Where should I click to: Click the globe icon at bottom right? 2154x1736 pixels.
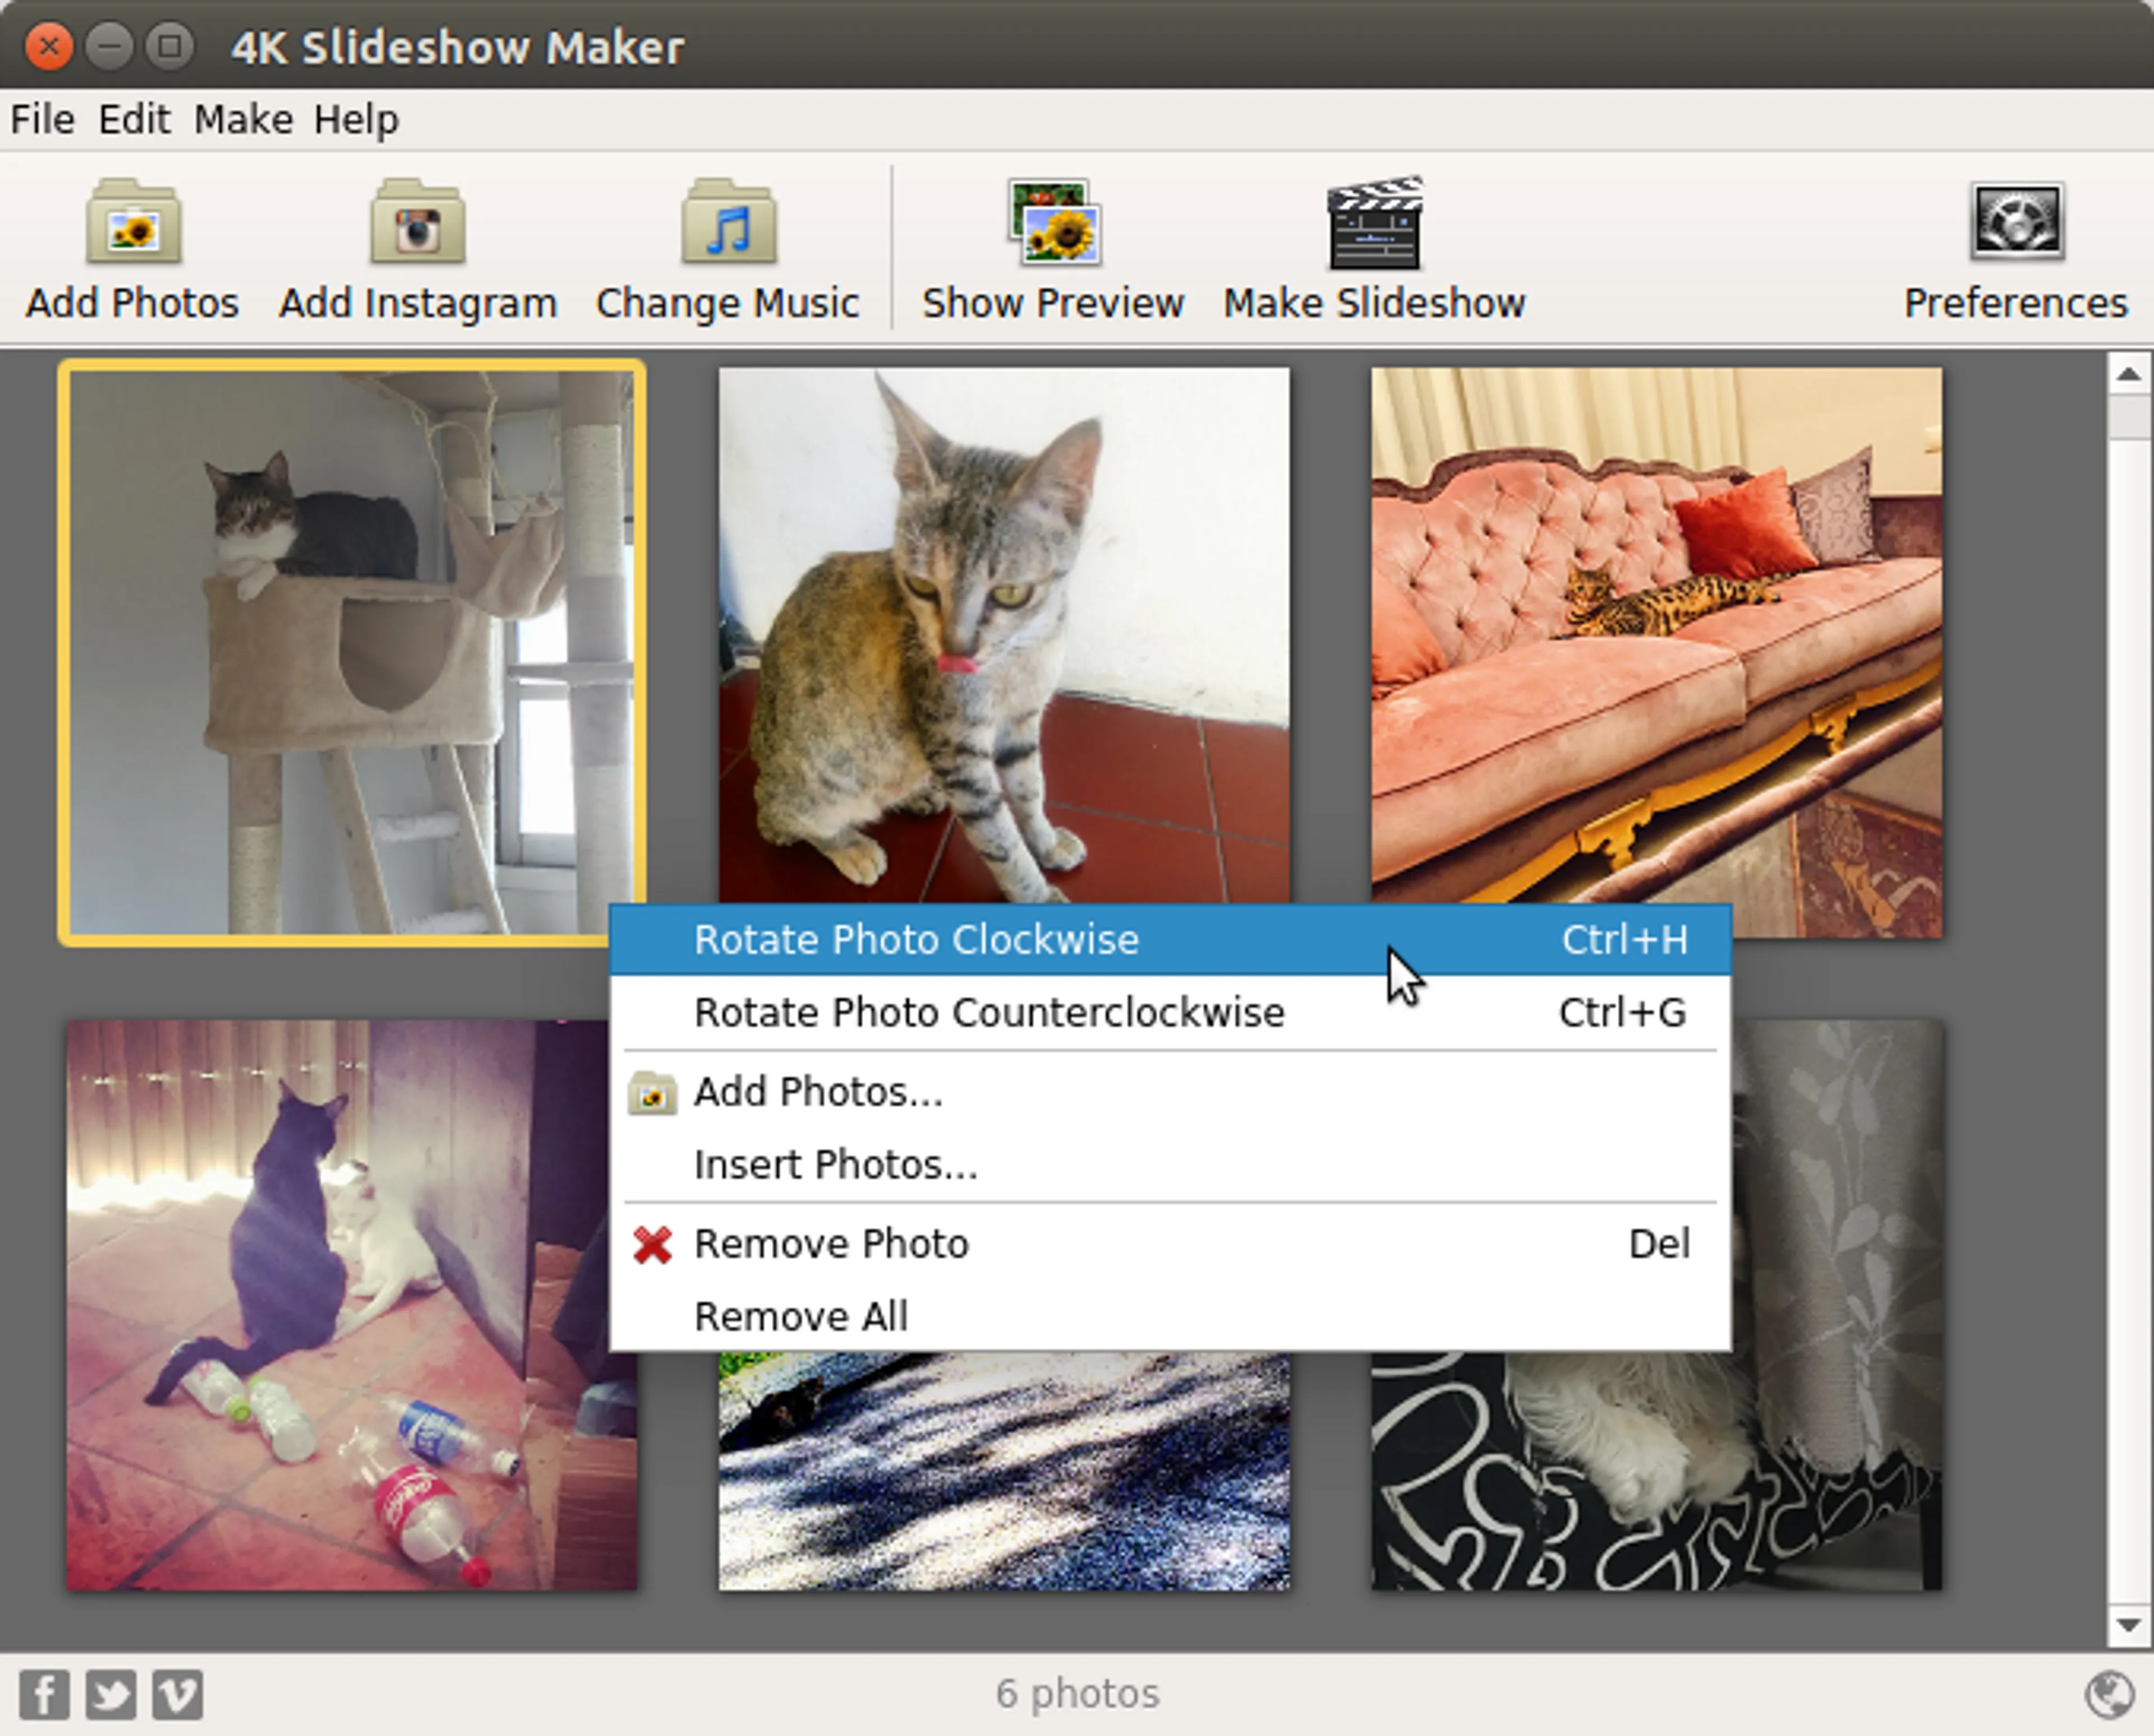tap(2109, 1694)
